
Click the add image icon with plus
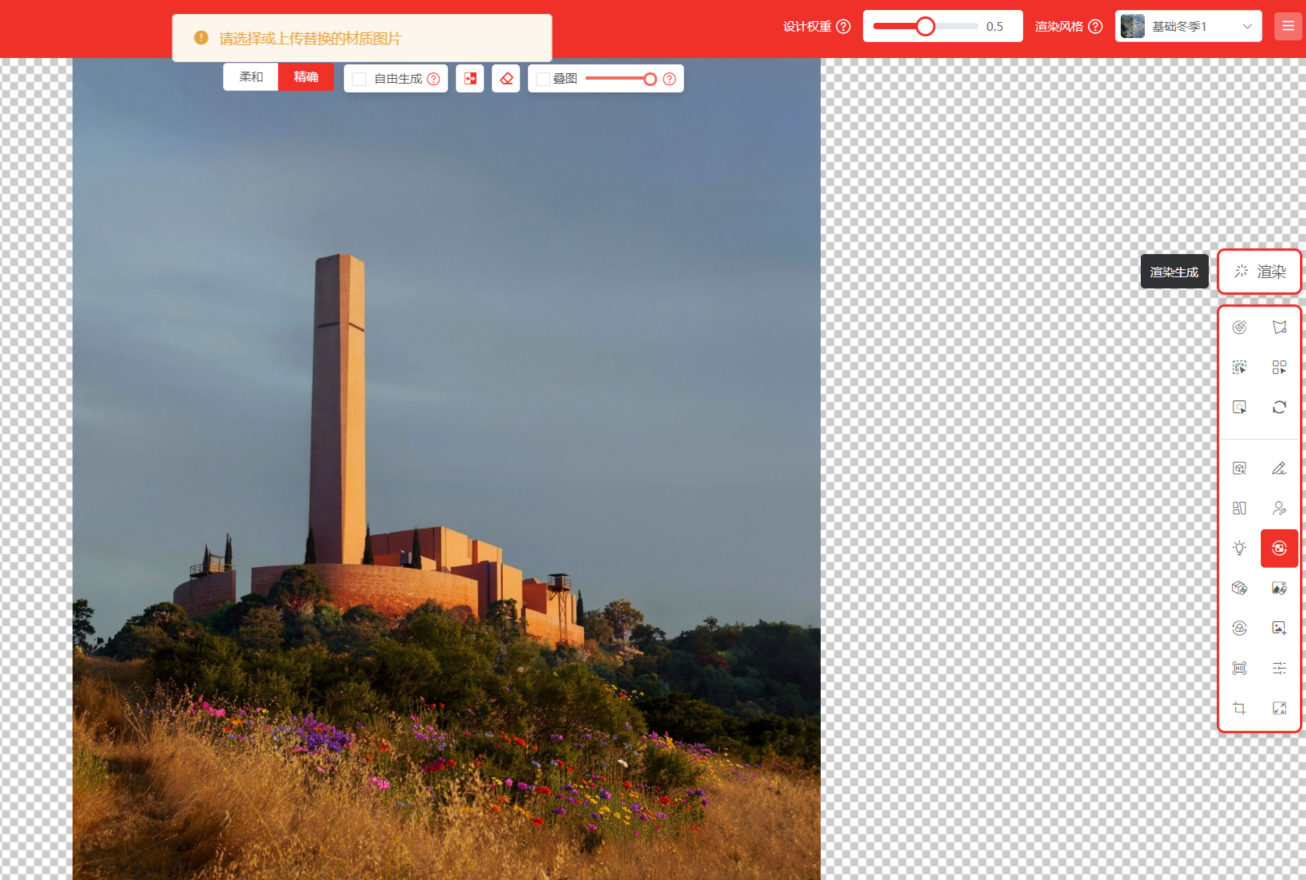[1279, 628]
